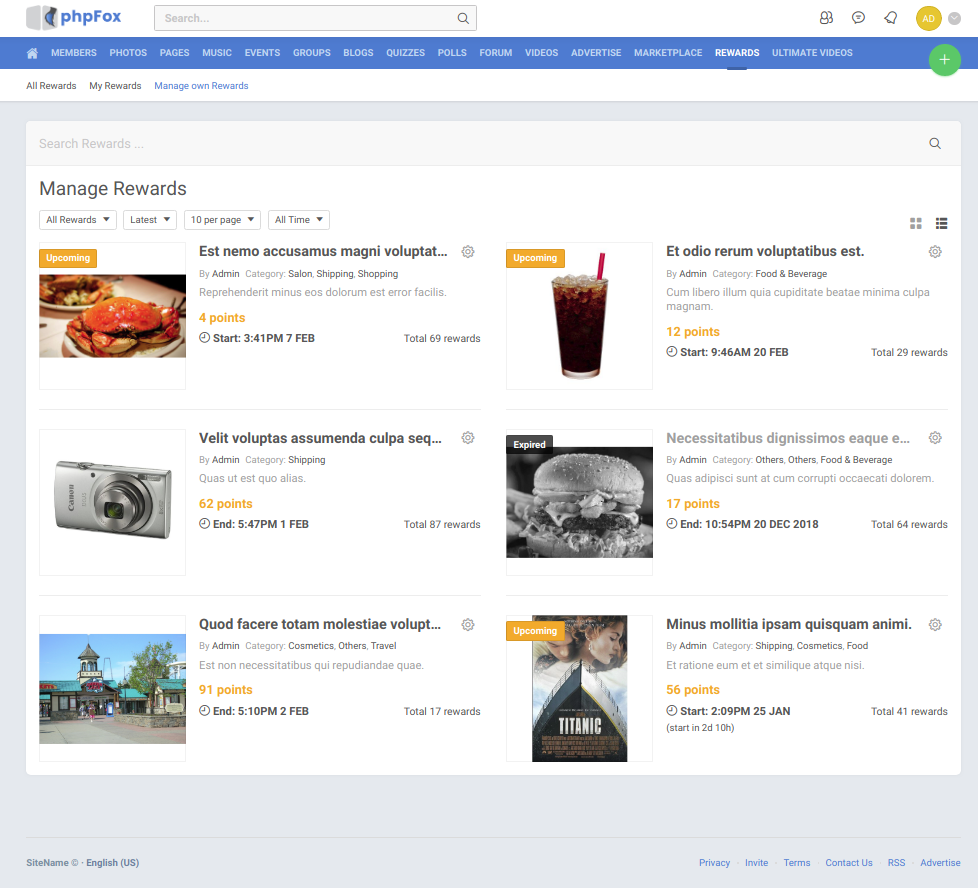Screen dimensions: 978x888
Task: Switch to grid view of rewards
Action: [x=915, y=224]
